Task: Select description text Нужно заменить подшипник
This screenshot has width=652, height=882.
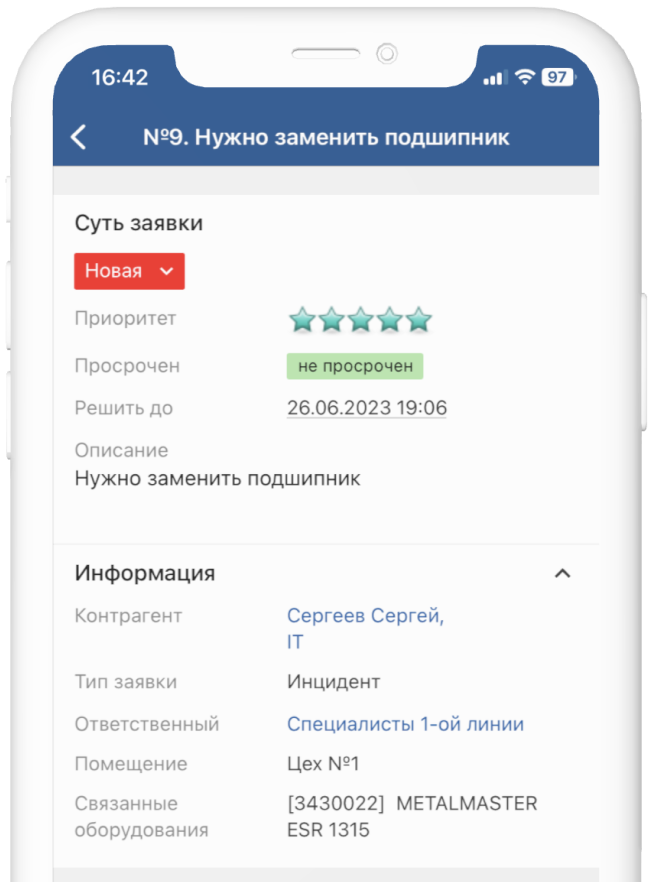Action: click(x=218, y=479)
